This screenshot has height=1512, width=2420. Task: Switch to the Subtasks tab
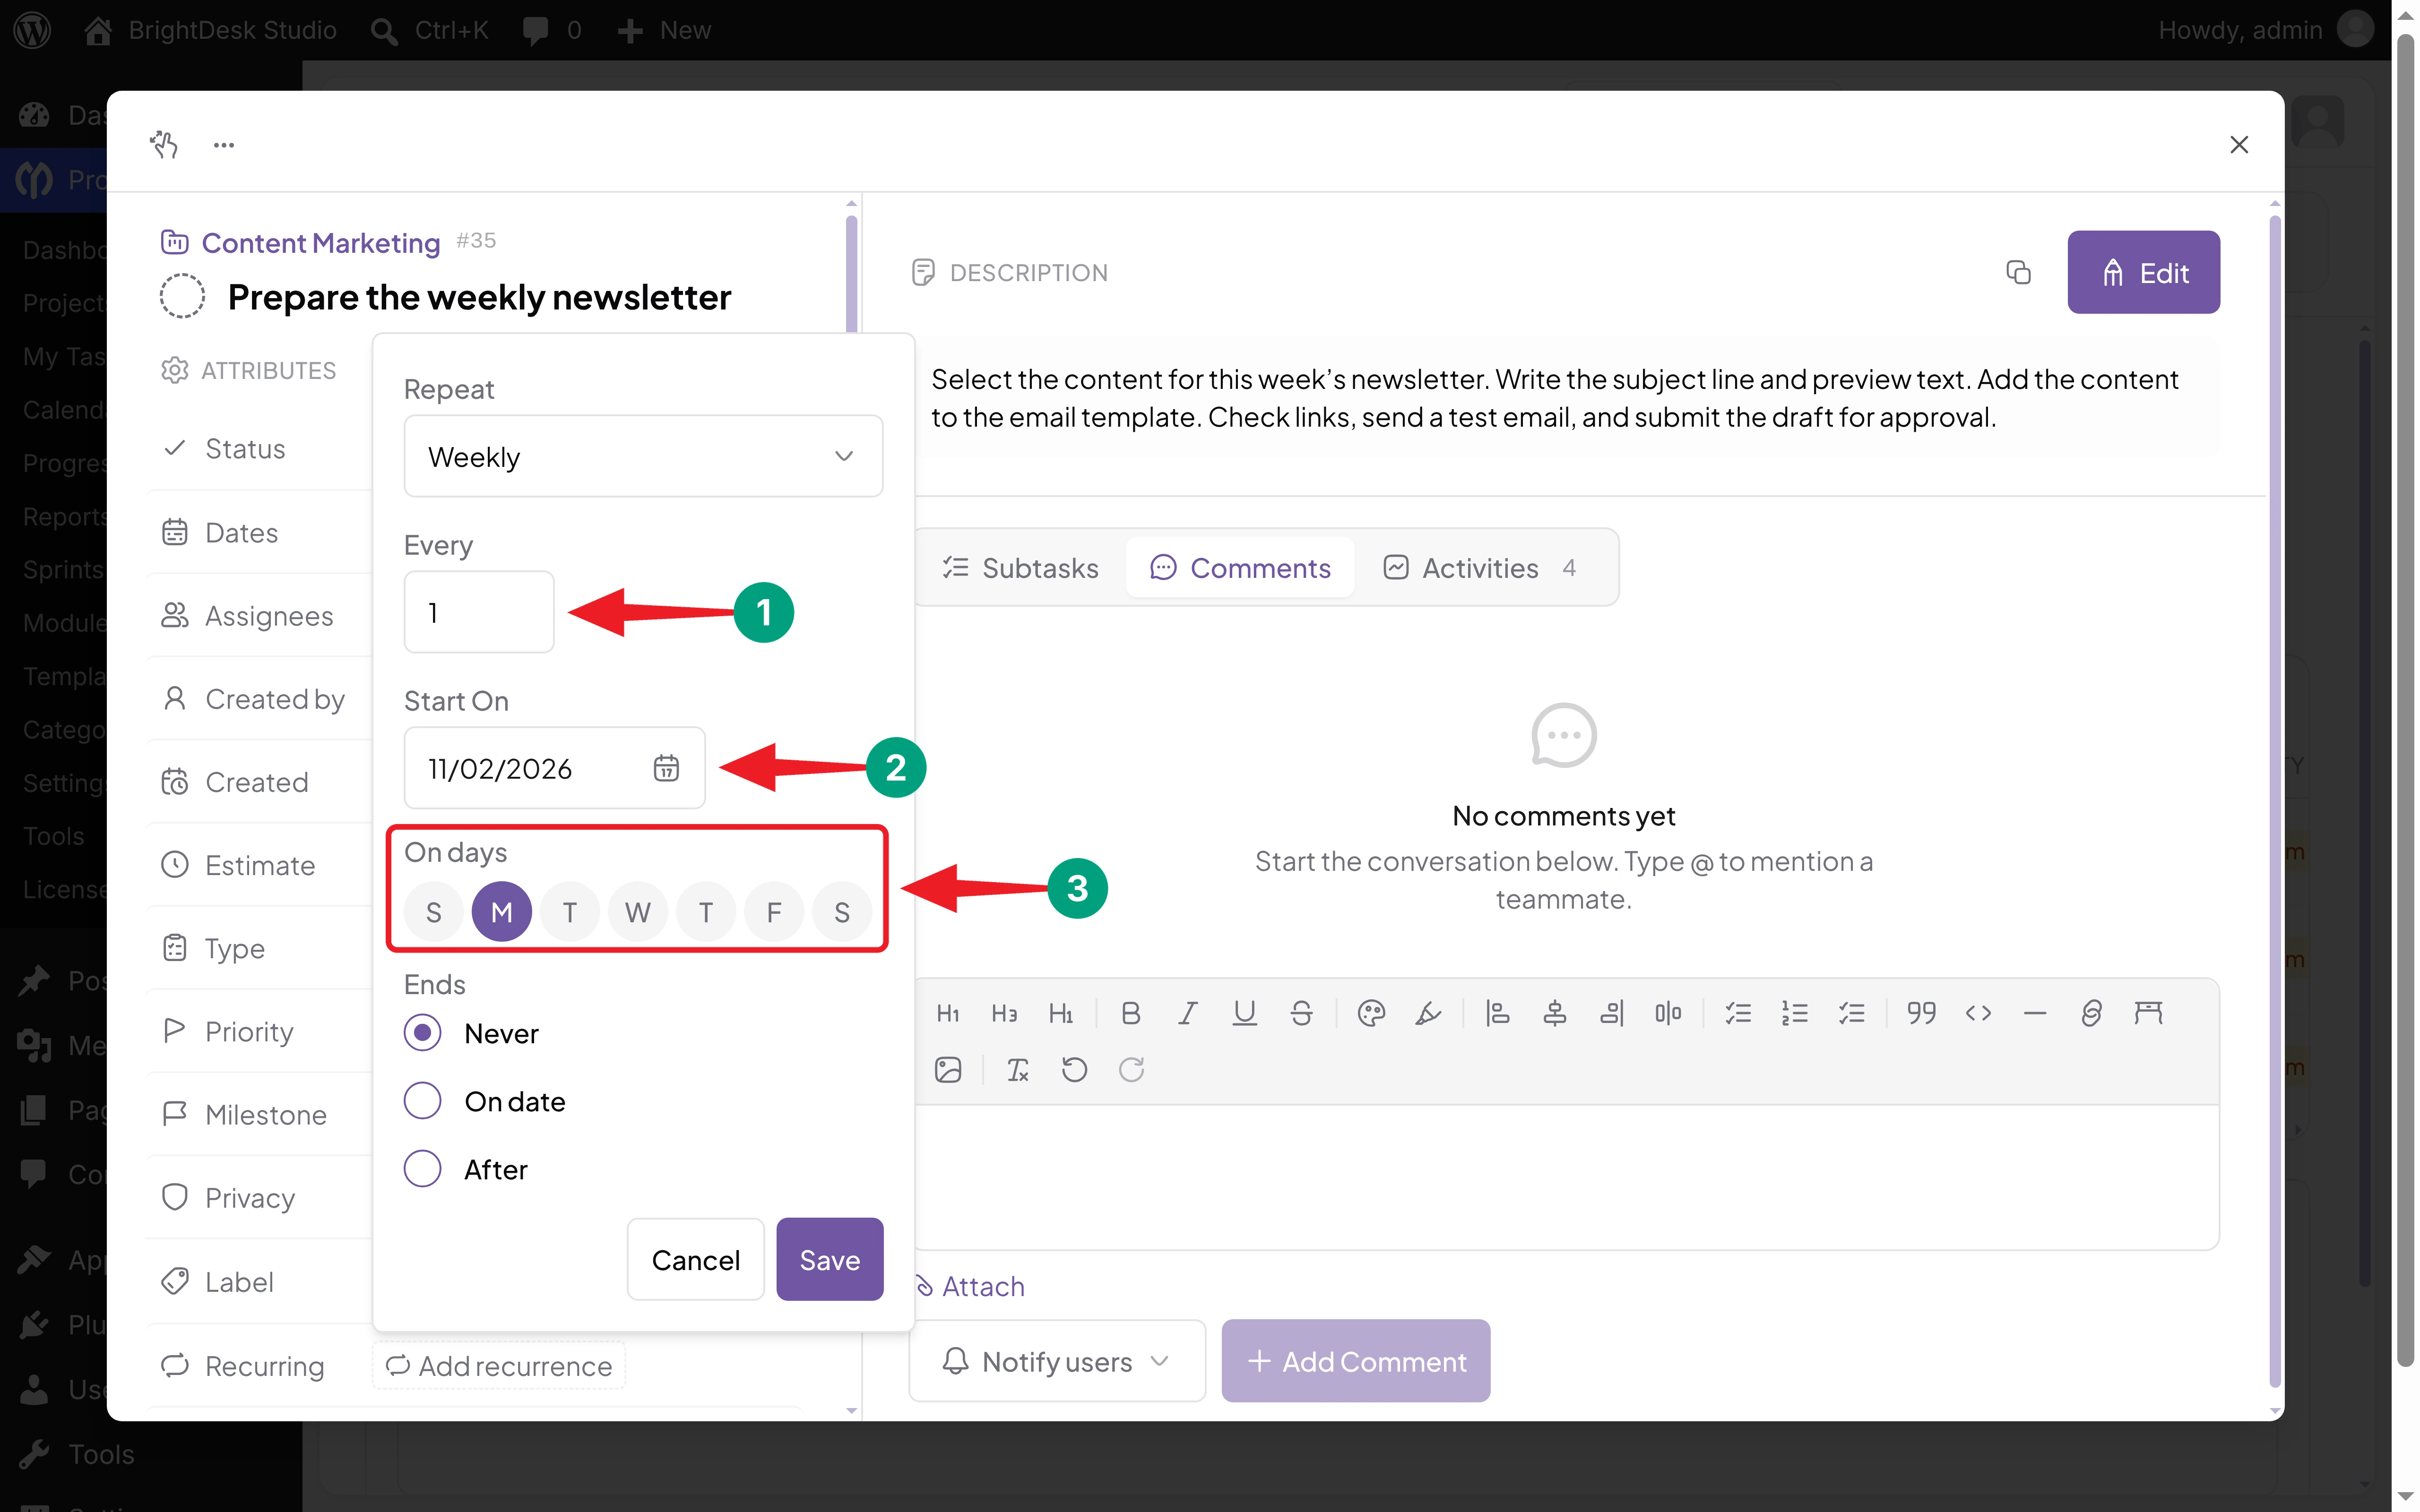click(x=1020, y=568)
